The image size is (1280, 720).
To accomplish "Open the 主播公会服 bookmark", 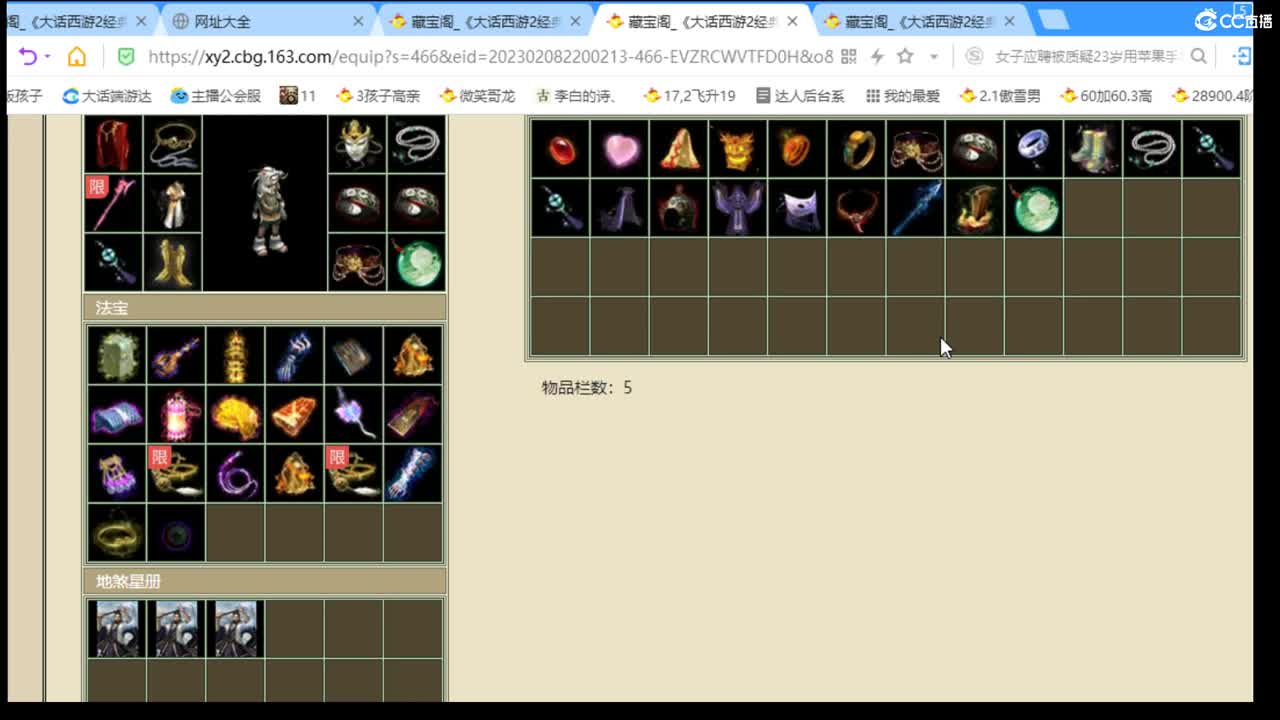I will (x=216, y=96).
